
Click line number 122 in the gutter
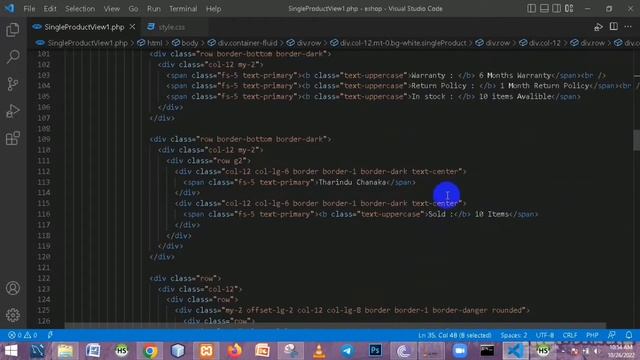coord(44,278)
